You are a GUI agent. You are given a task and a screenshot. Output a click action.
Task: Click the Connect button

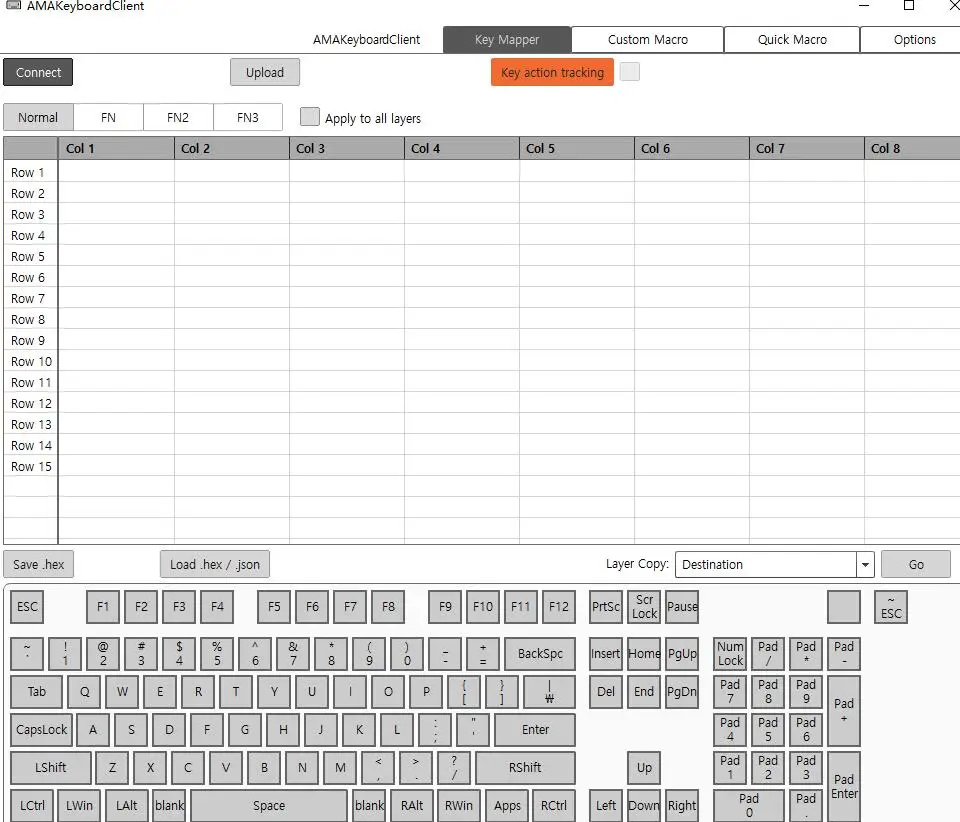point(38,72)
